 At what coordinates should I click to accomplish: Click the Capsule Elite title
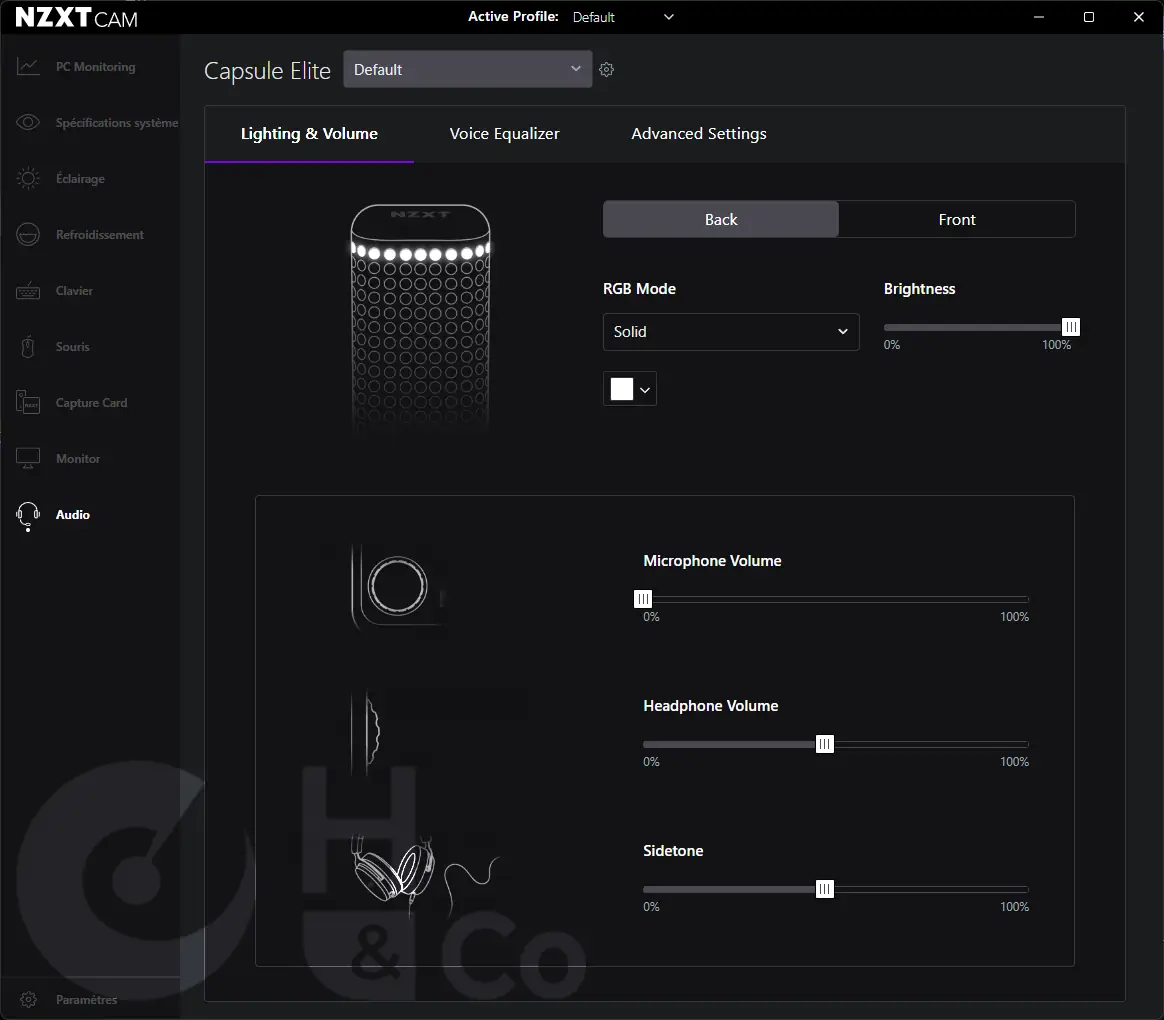point(267,71)
